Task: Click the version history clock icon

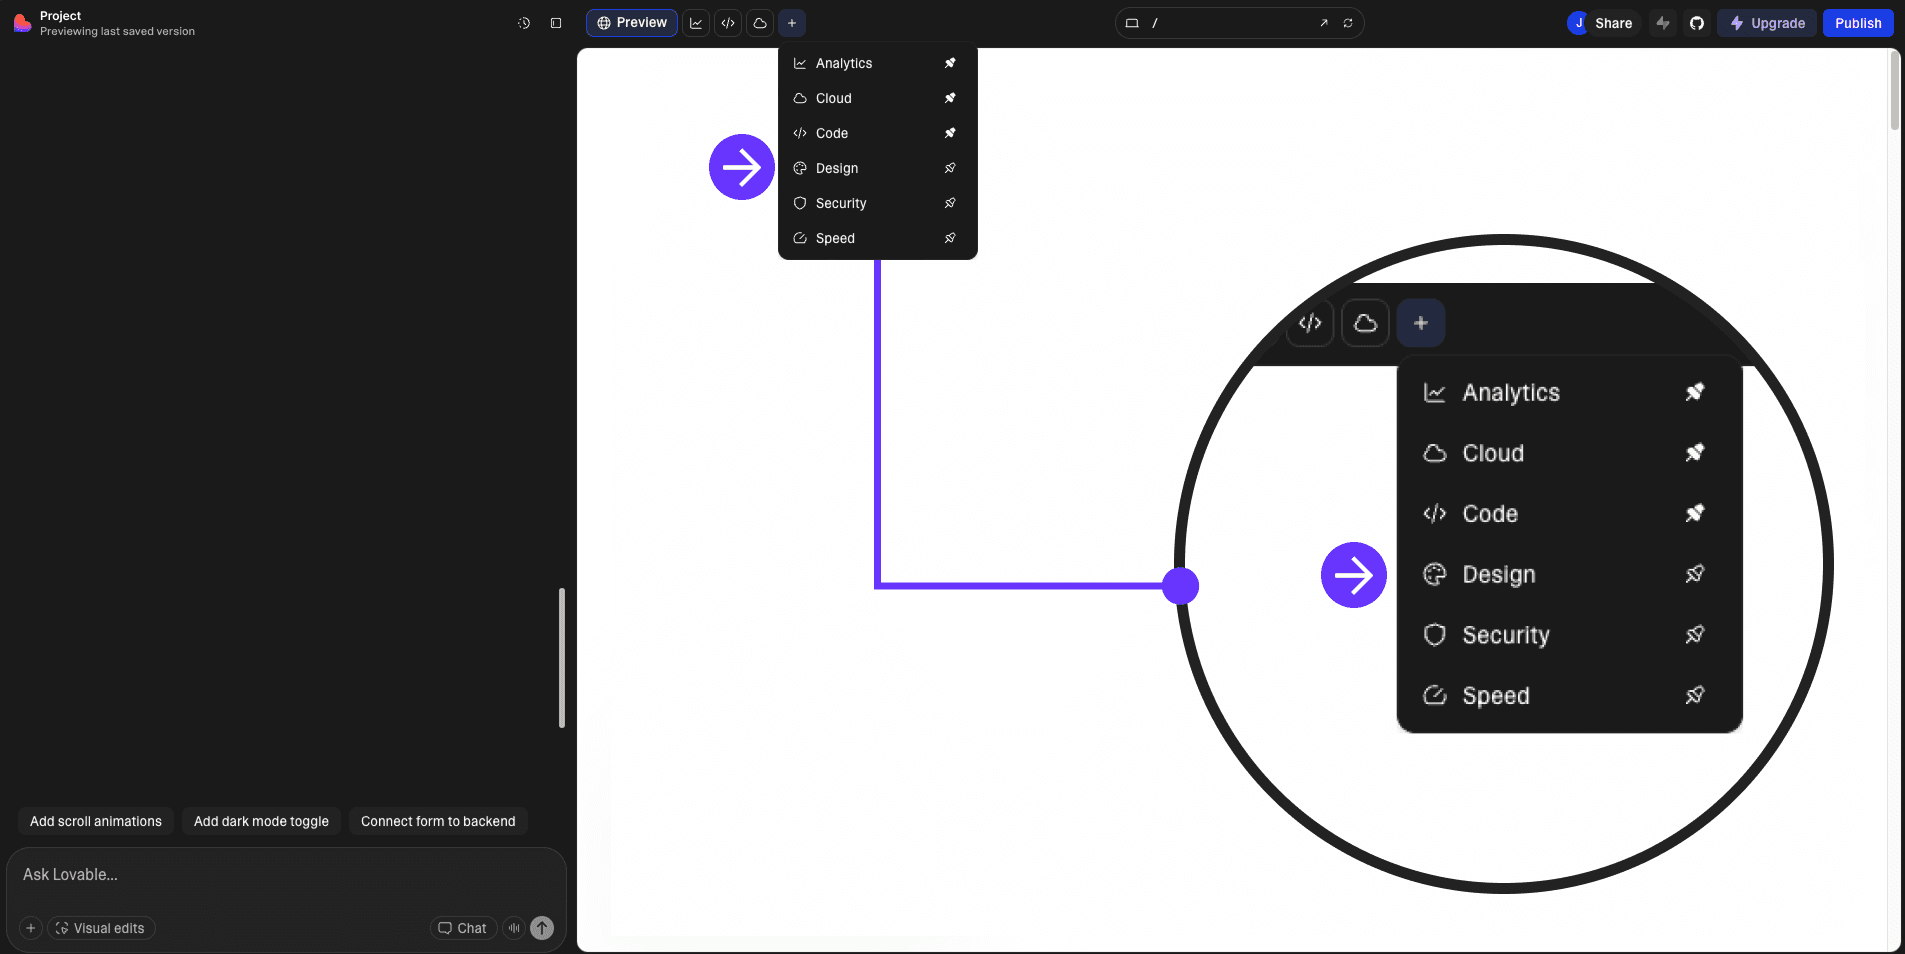Action: pos(524,23)
